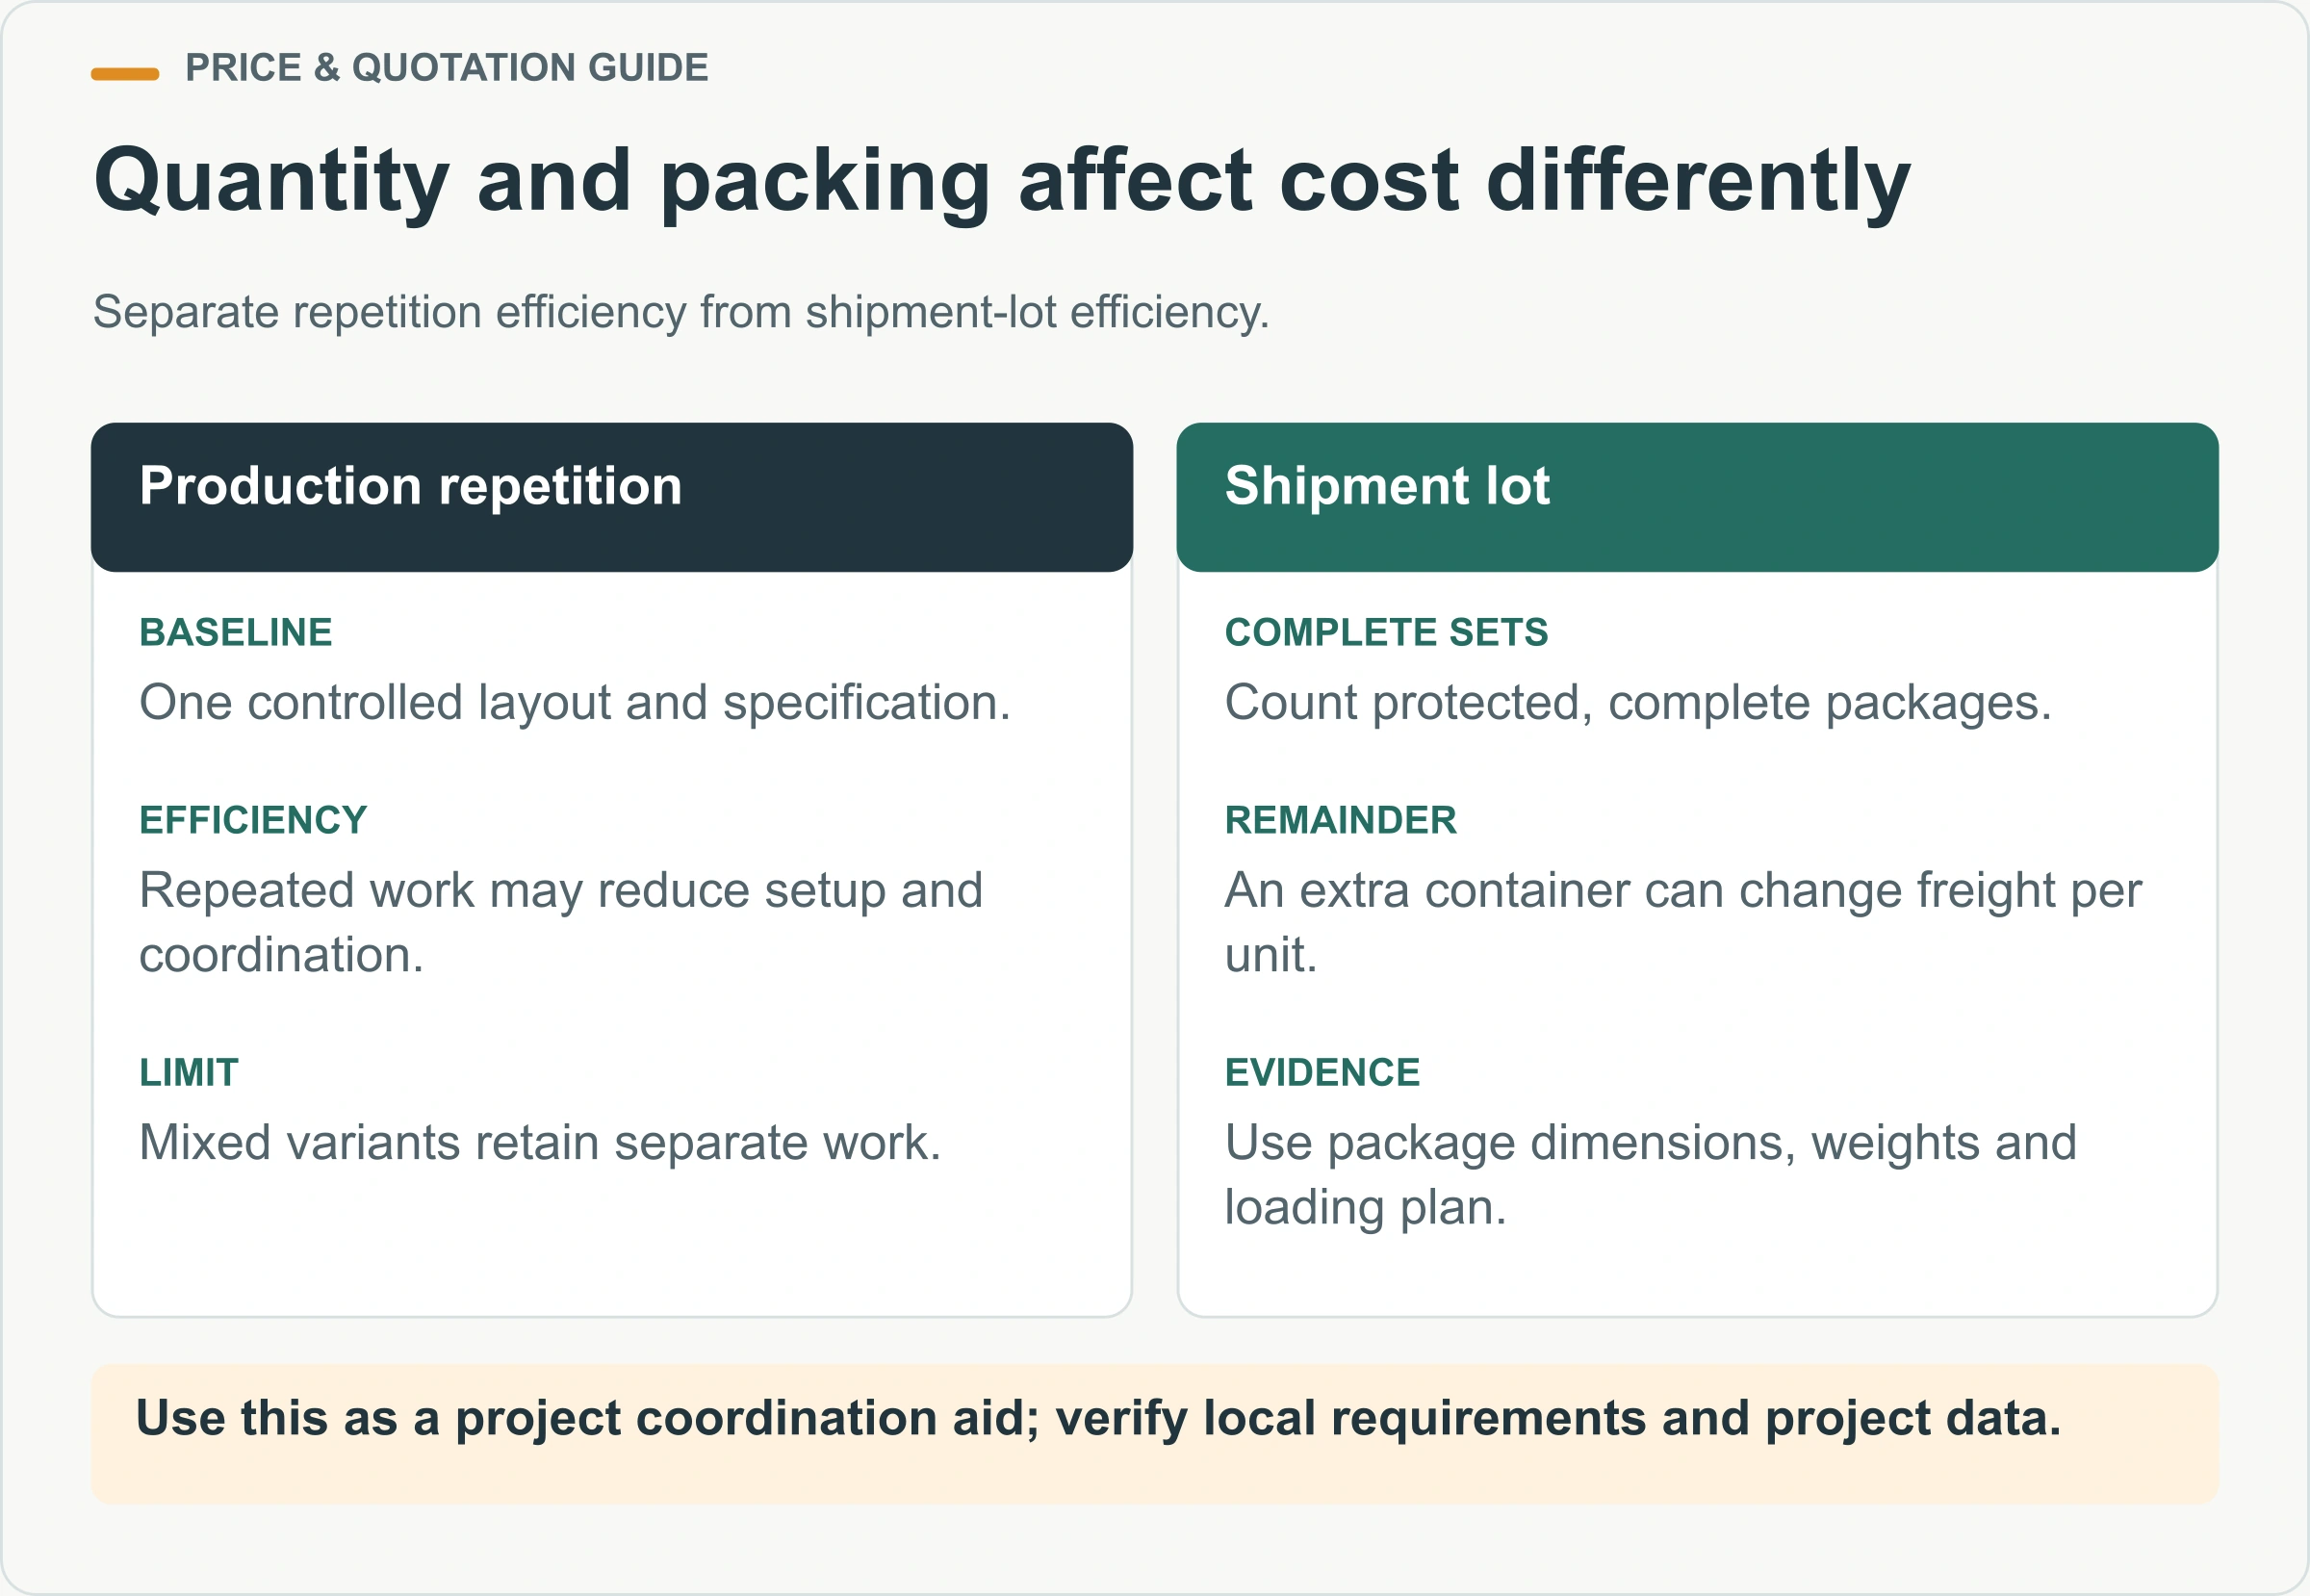The image size is (2310, 1596).
Task: Select the main title about quantity and packing
Action: coord(1002,182)
